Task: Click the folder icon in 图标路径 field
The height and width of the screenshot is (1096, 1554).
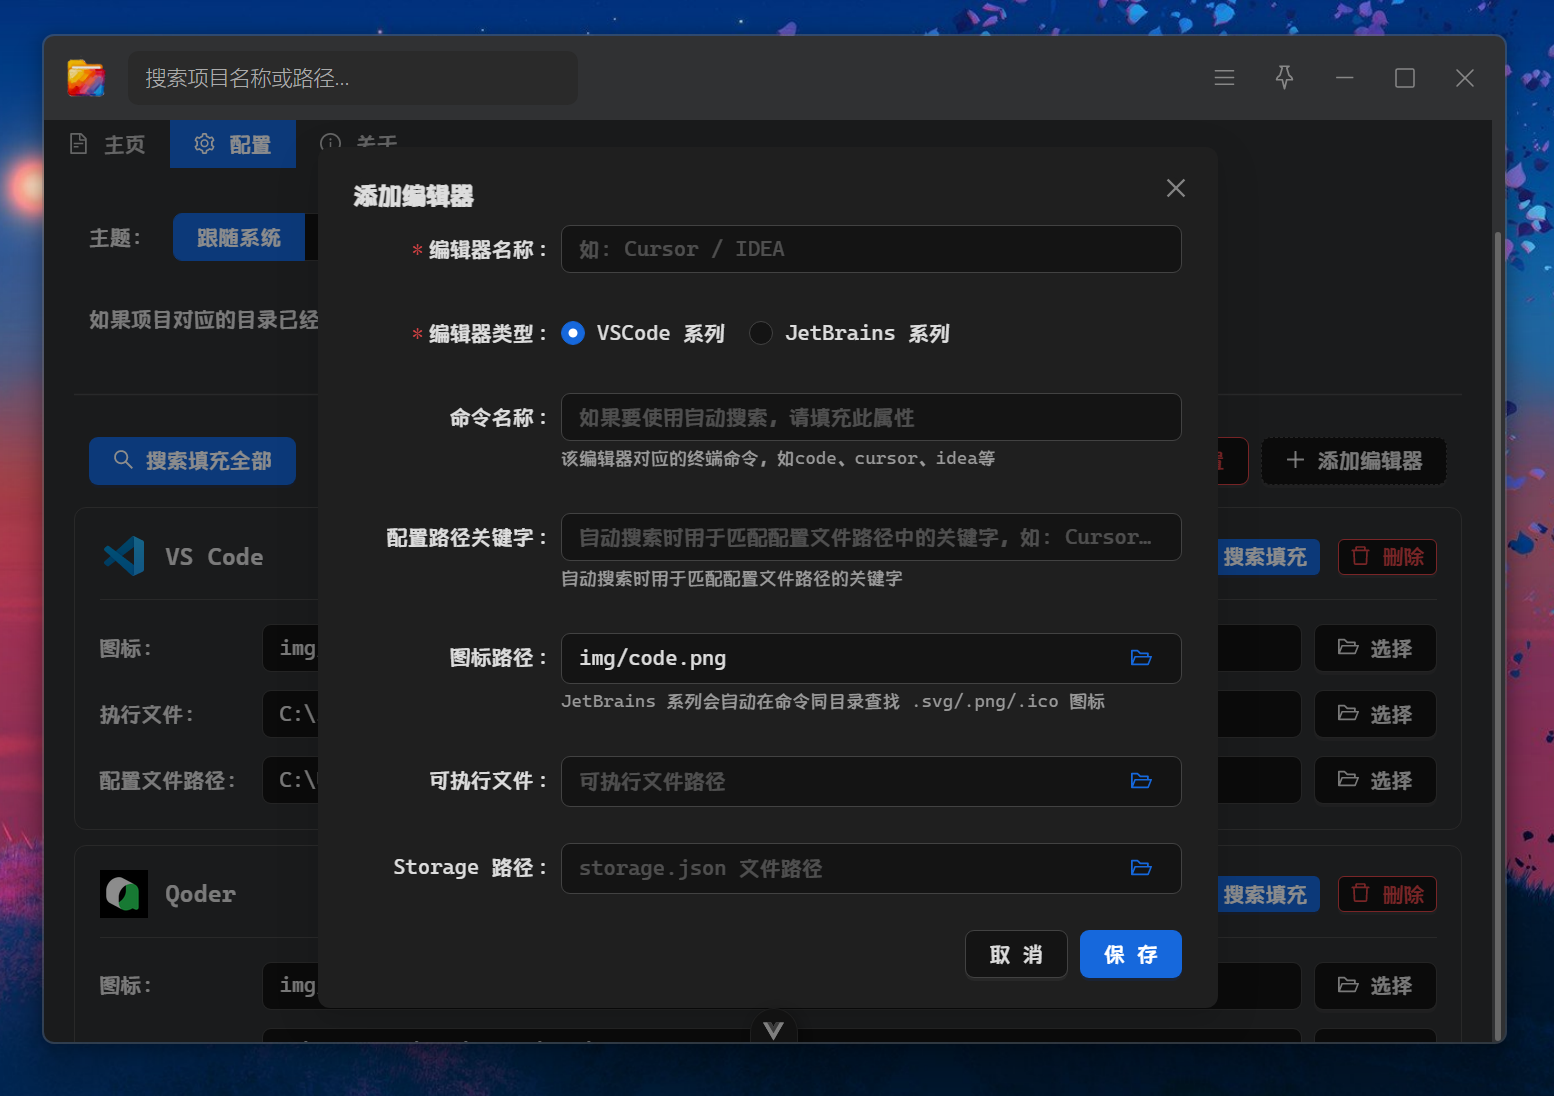Action: (1141, 658)
